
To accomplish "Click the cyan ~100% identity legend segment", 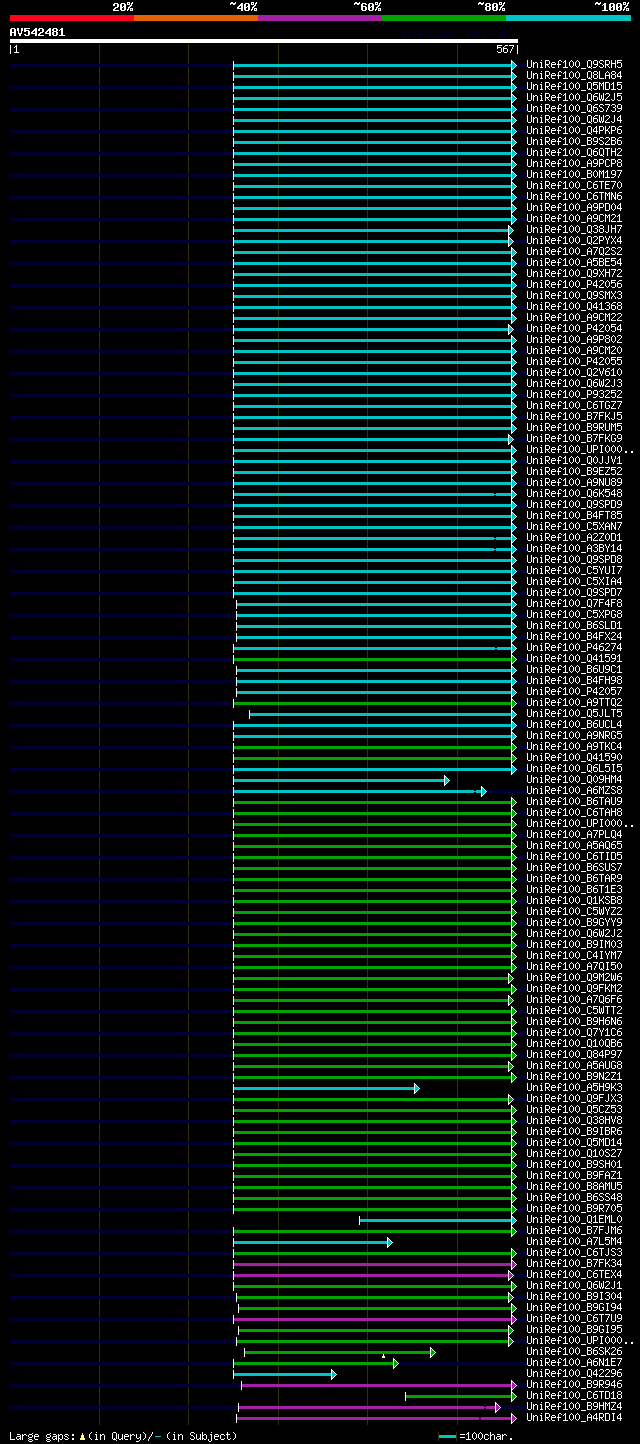I will [x=568, y=18].
